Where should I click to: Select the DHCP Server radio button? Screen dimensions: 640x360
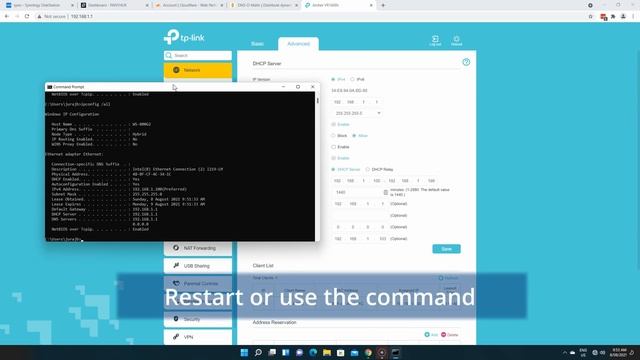333,169
